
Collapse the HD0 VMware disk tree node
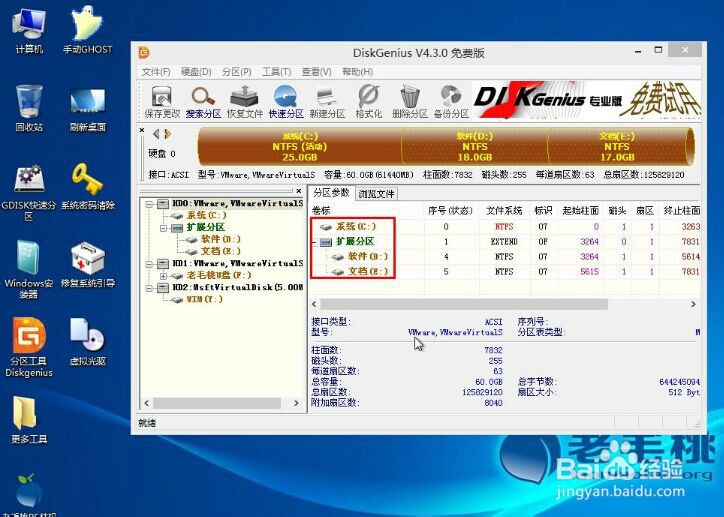149,204
